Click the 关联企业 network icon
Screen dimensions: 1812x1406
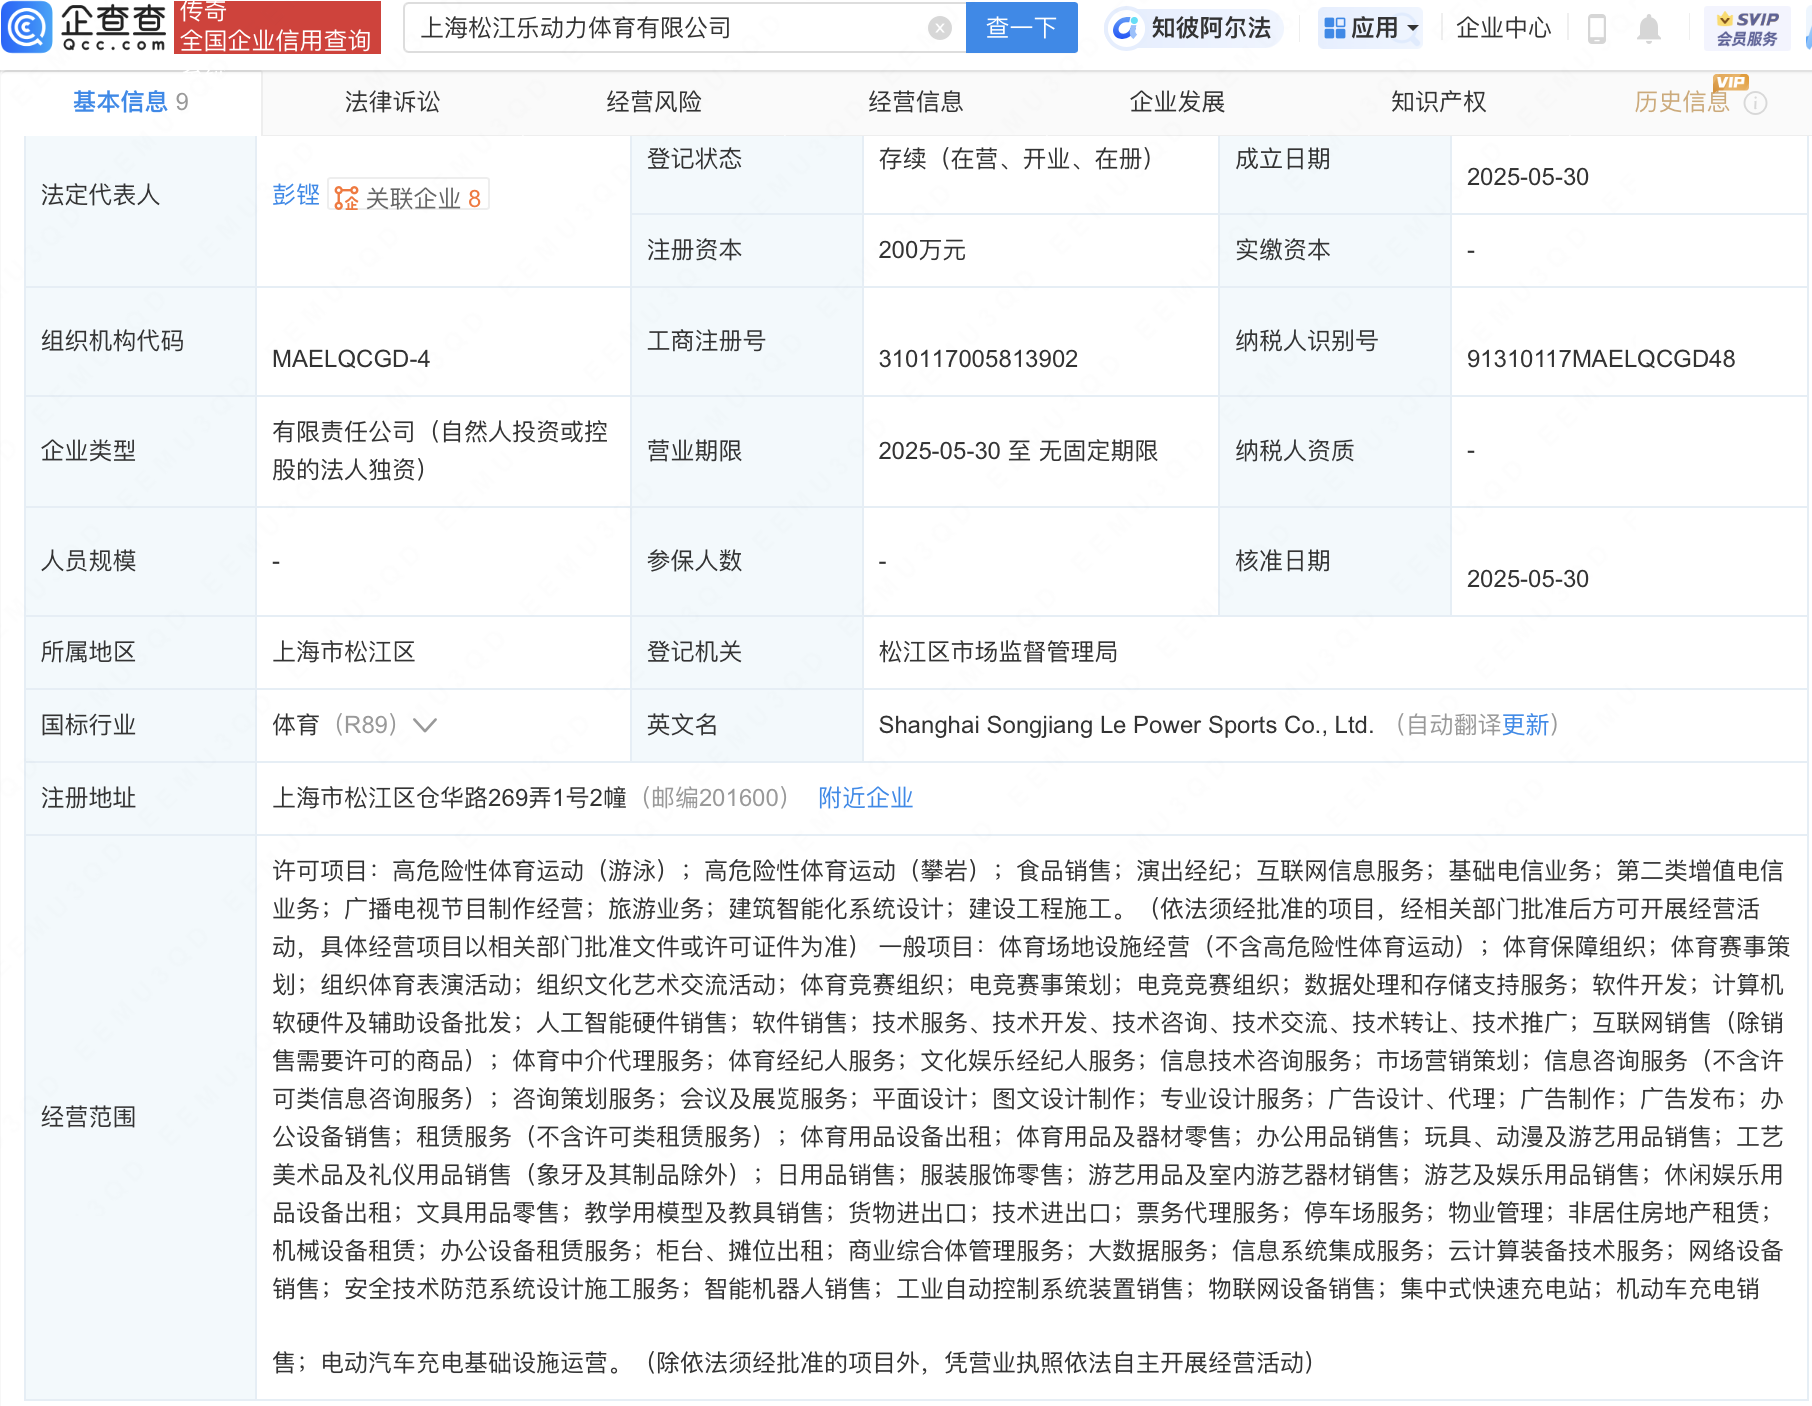click(x=346, y=198)
